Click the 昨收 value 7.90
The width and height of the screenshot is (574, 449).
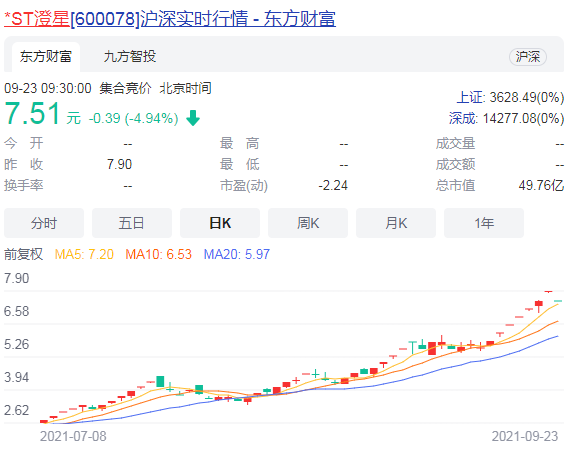click(x=119, y=164)
